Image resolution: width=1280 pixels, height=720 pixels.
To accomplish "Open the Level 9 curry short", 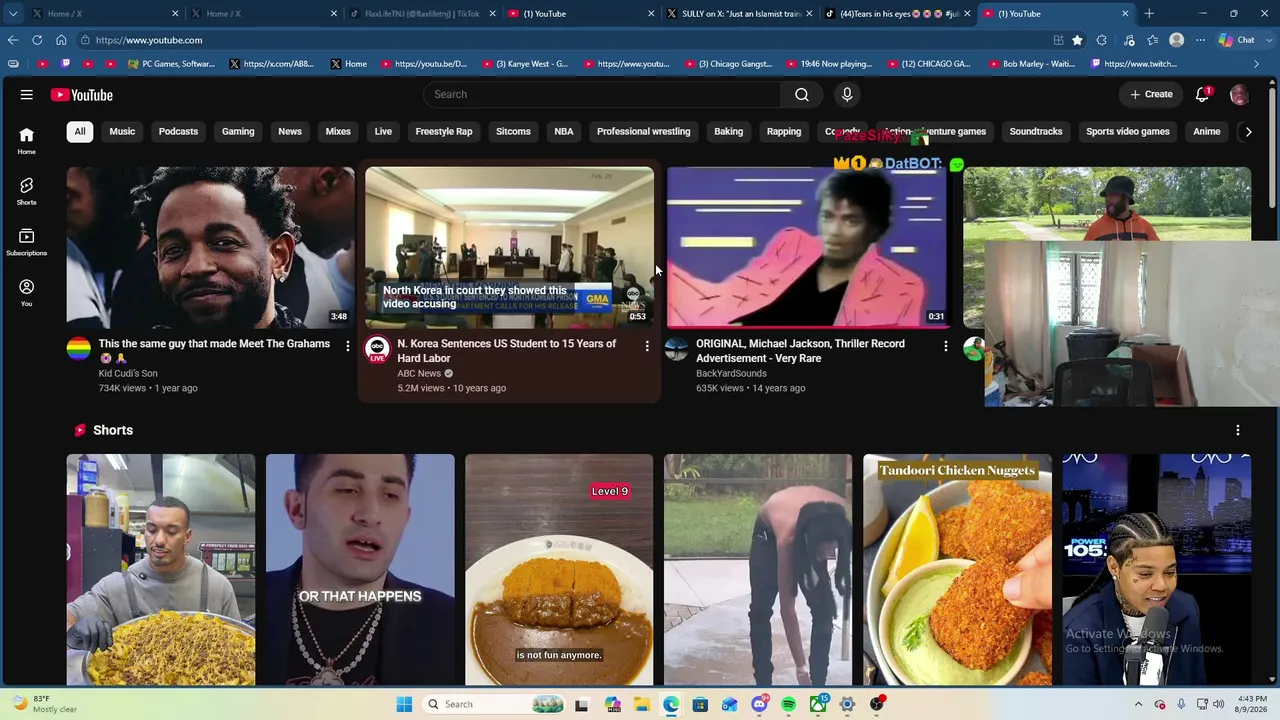I will [559, 570].
